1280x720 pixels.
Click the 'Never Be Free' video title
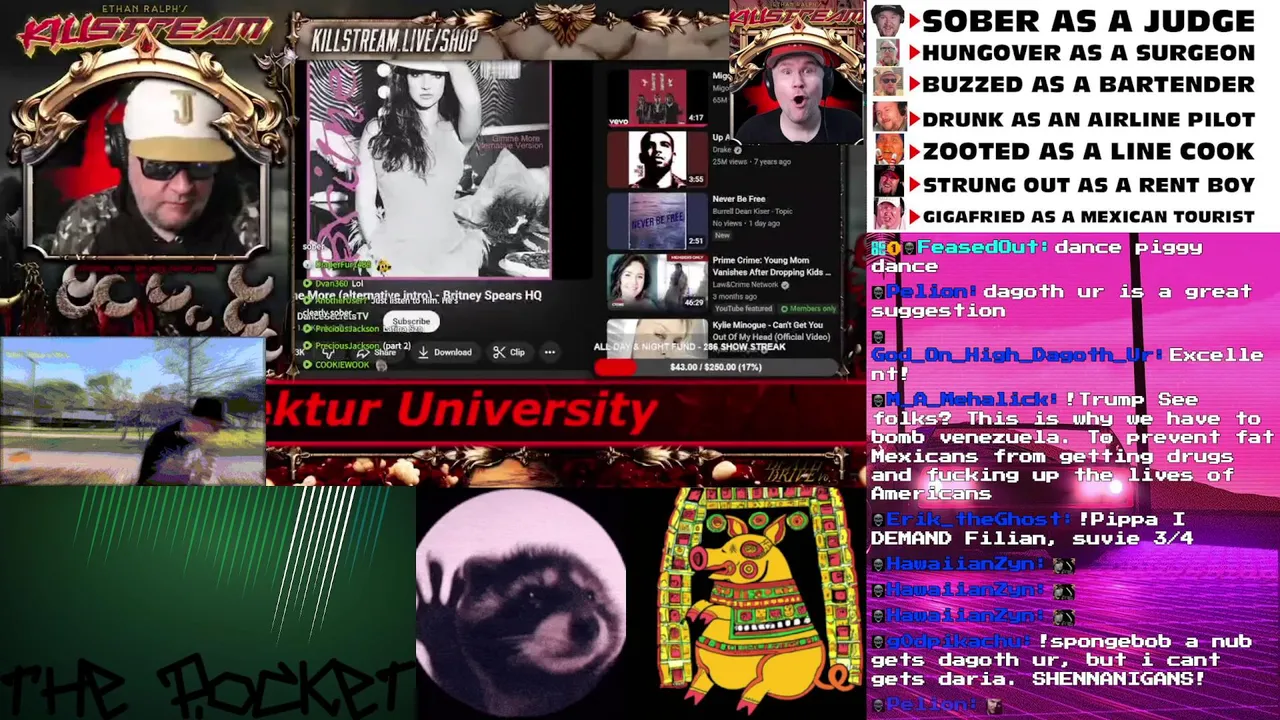click(x=738, y=199)
